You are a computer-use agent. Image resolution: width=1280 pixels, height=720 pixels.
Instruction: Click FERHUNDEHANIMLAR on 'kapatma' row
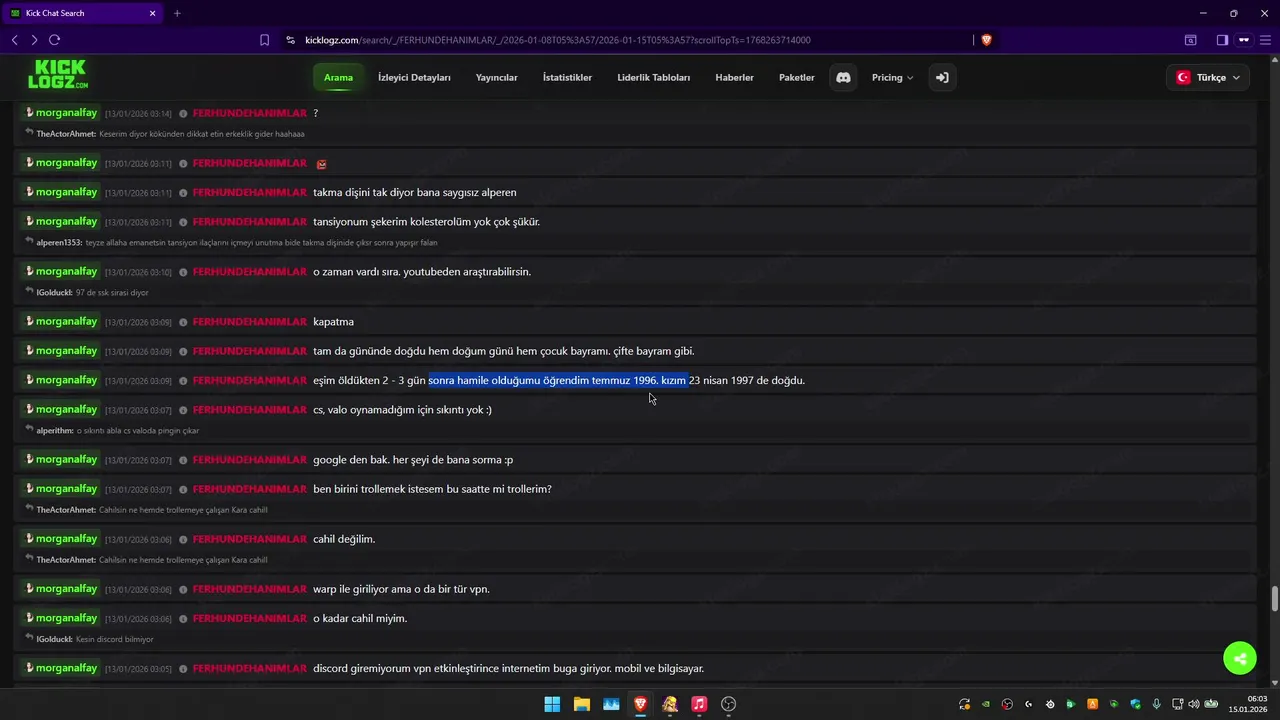(250, 322)
